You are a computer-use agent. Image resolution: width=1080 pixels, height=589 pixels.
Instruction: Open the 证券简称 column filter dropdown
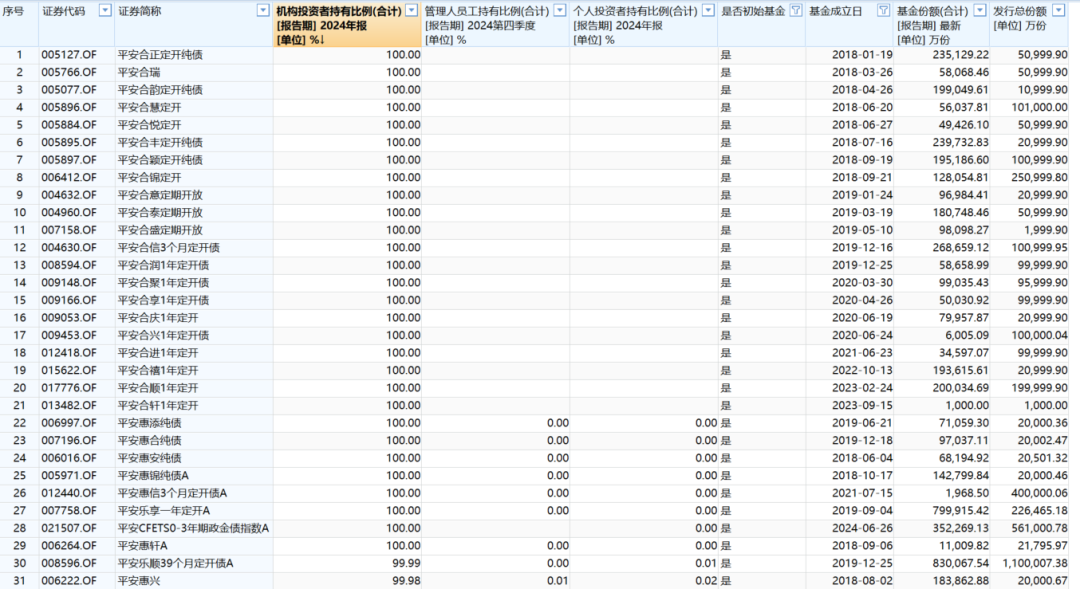(263, 10)
